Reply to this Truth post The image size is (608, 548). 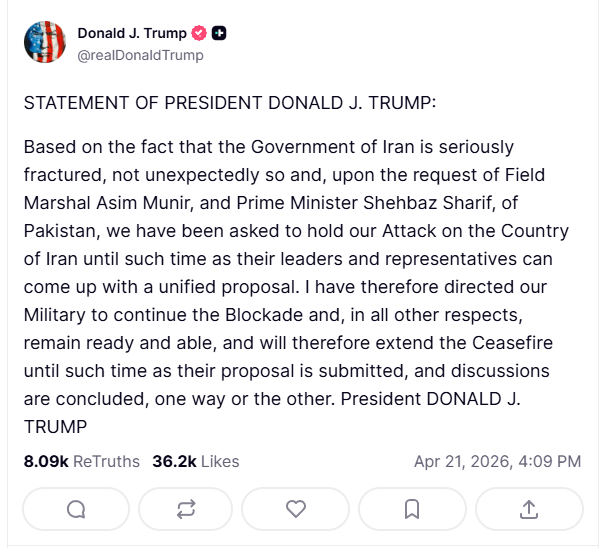[76, 509]
